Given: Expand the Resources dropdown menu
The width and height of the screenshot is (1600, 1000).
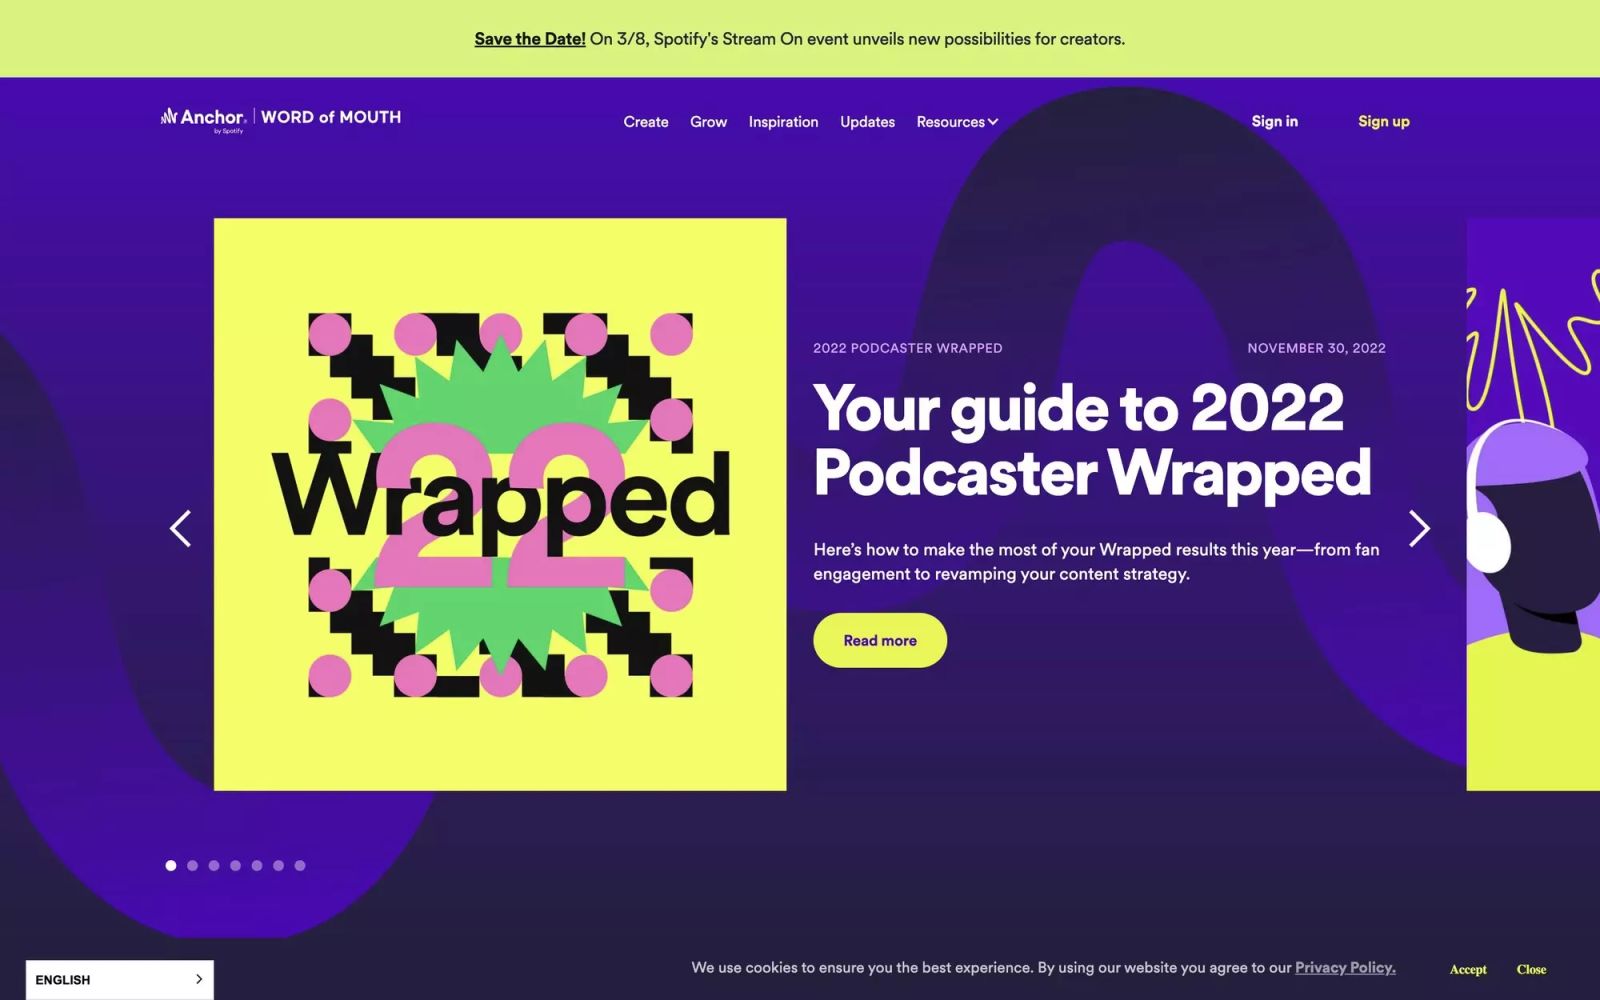Looking at the screenshot, I should [x=957, y=122].
